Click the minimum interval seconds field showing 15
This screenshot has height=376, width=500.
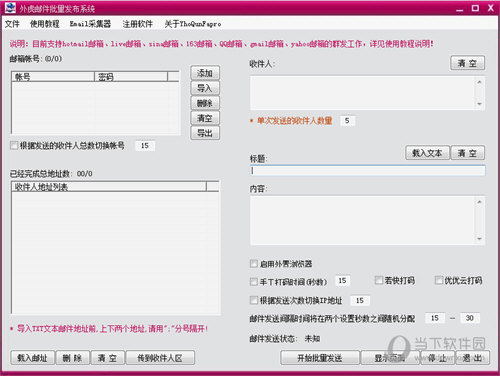point(435,318)
